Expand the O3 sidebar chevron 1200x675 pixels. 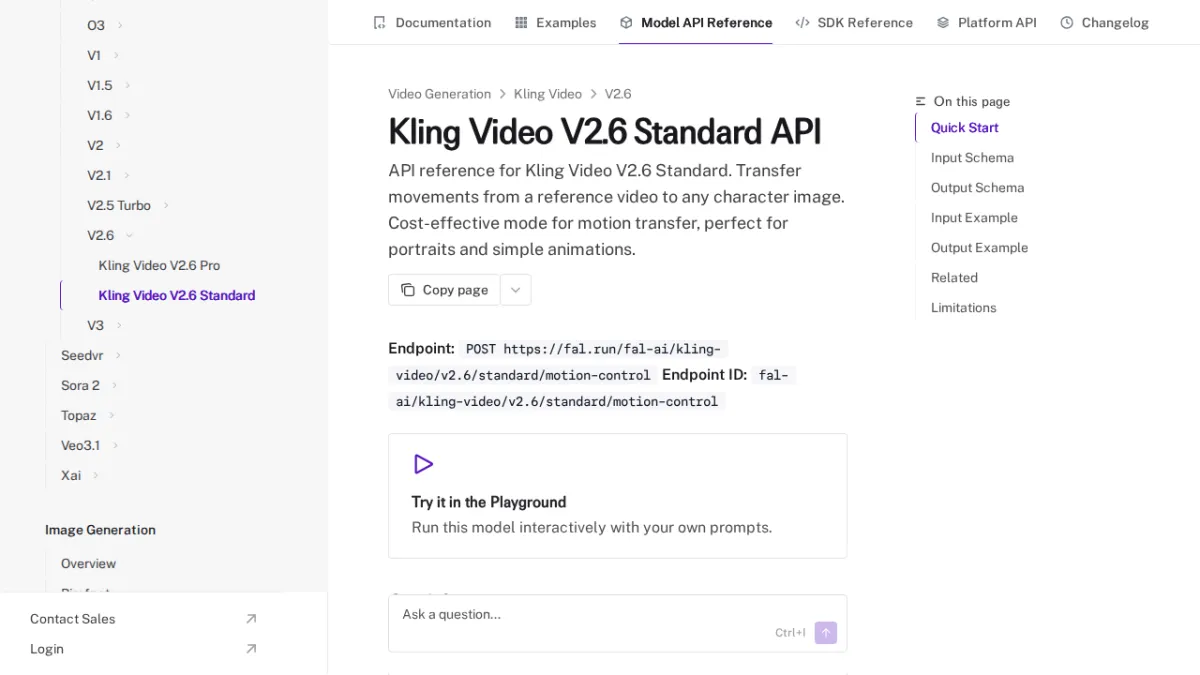(x=120, y=25)
